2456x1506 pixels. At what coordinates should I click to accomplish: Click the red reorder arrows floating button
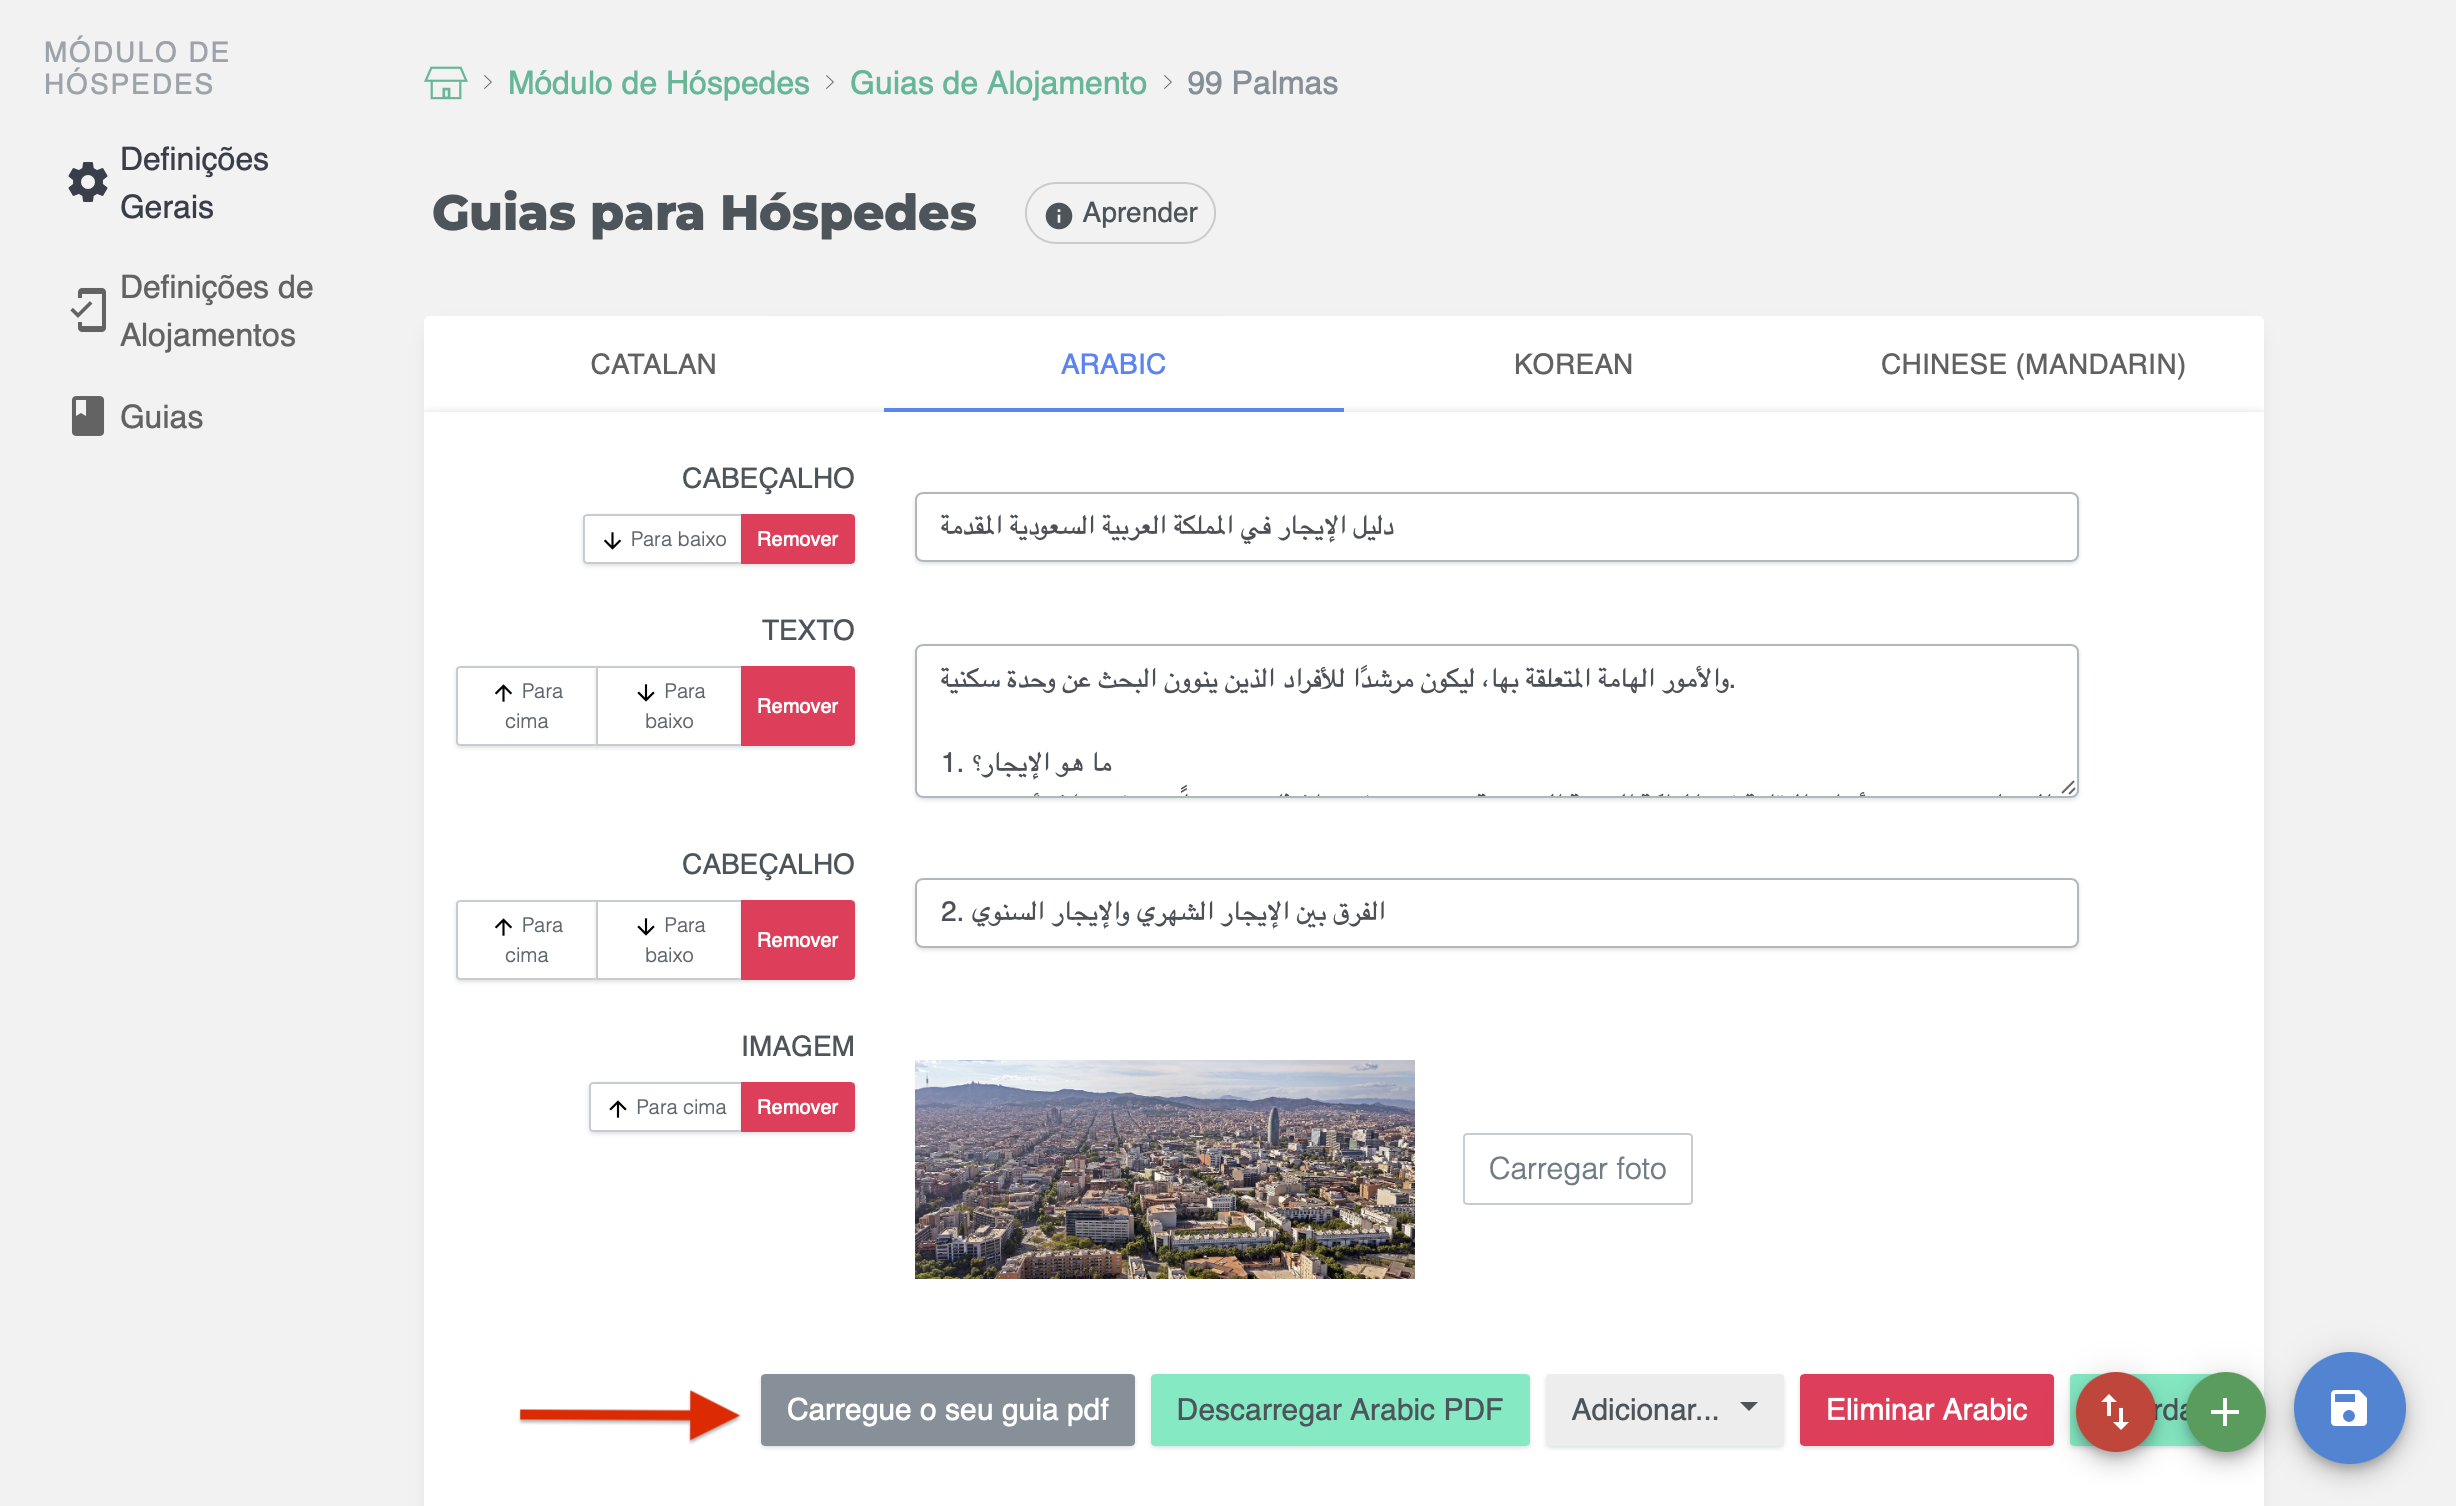click(x=2114, y=1412)
